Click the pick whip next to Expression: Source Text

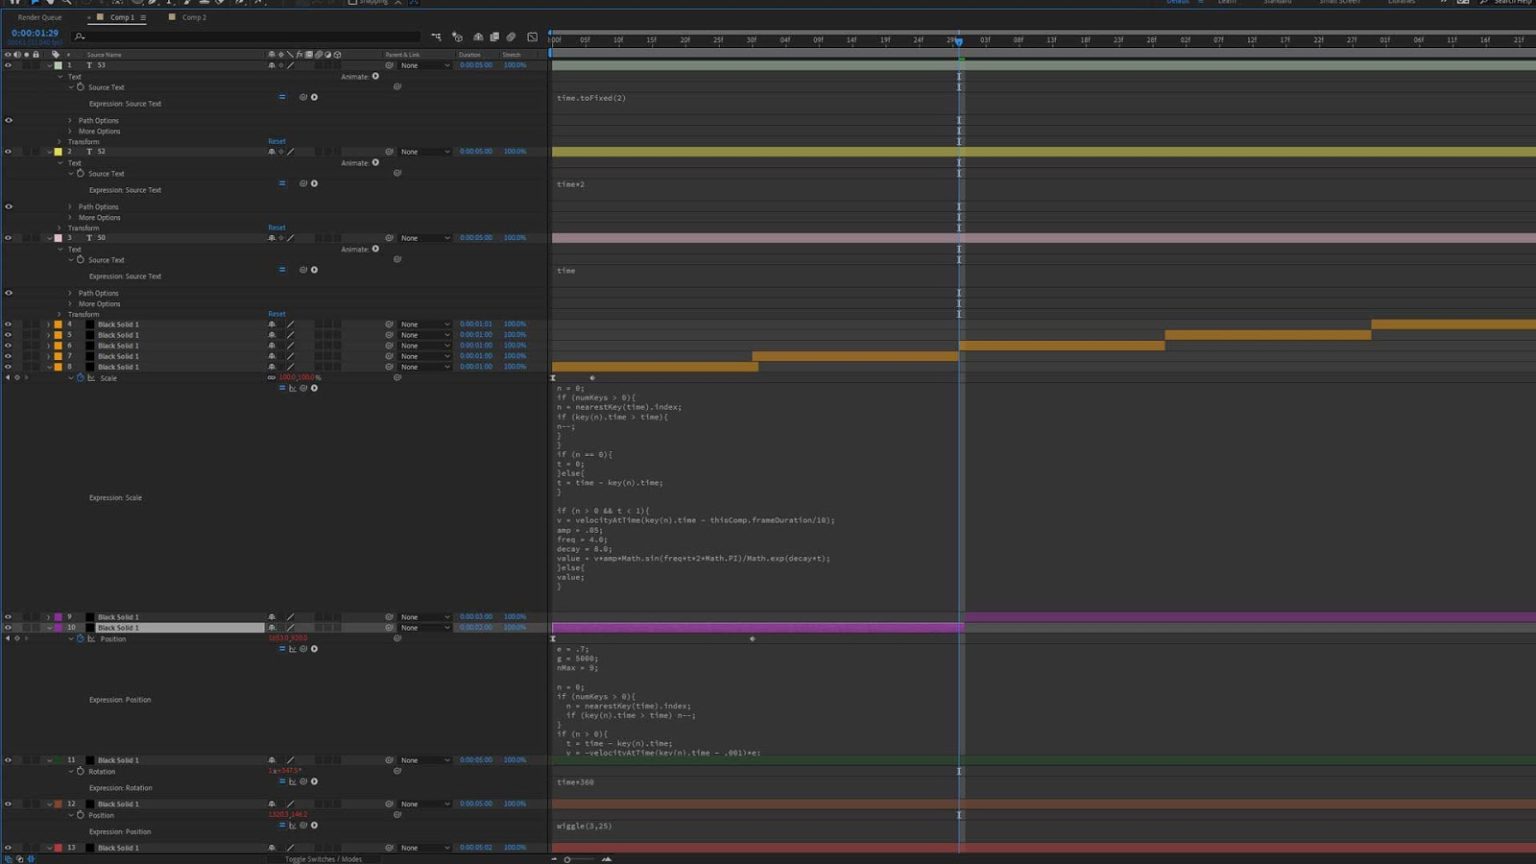(303, 97)
